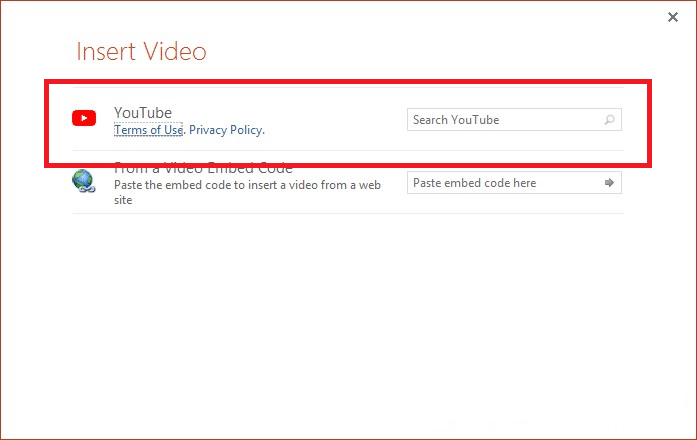Click the globe embed code icon
Screen dimensions: 697x440
tap(84, 181)
